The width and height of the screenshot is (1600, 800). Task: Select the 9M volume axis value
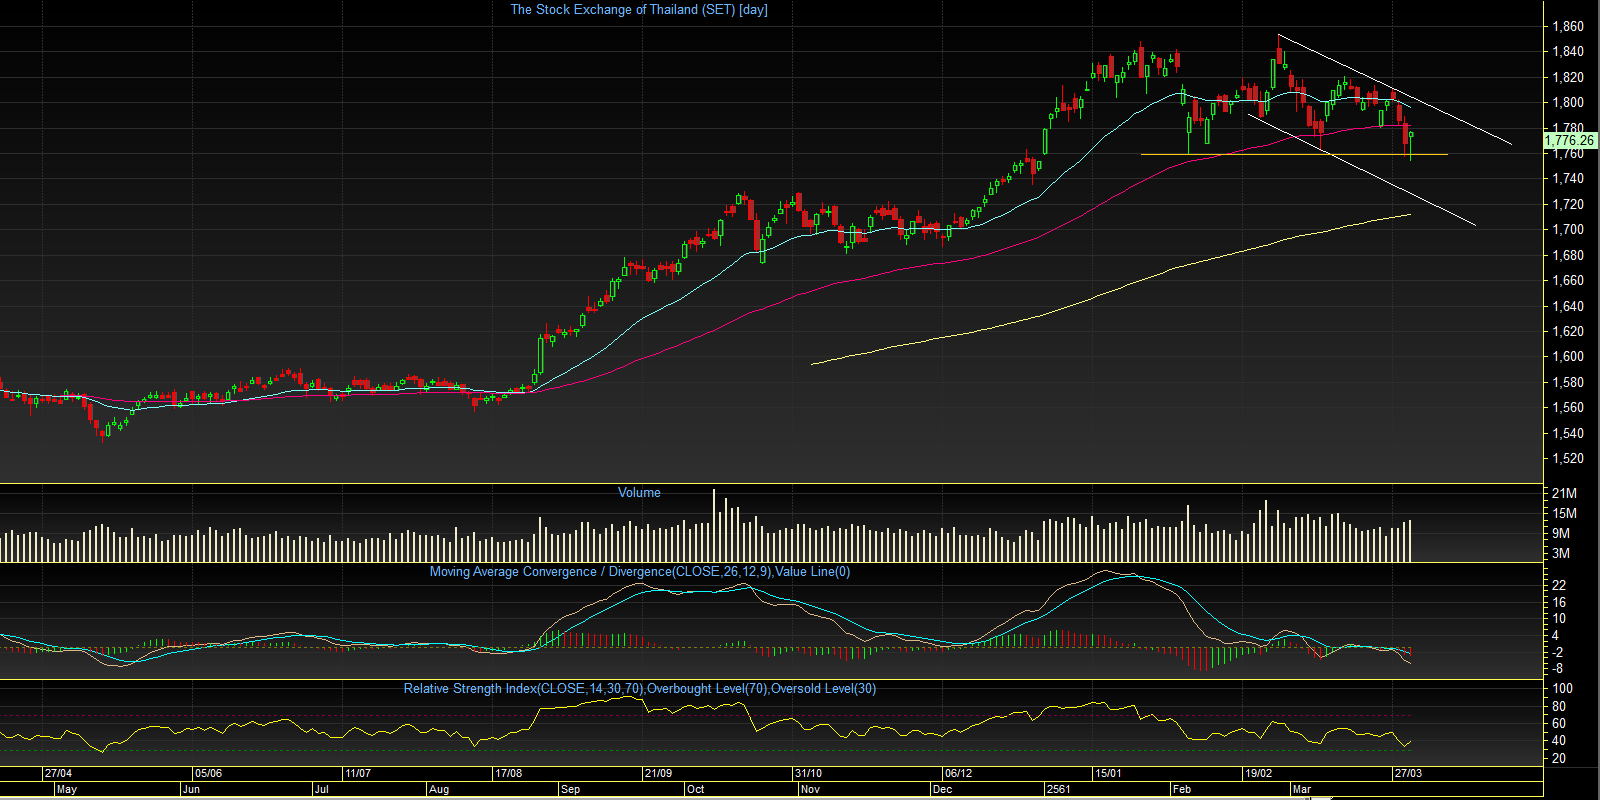tap(1561, 533)
